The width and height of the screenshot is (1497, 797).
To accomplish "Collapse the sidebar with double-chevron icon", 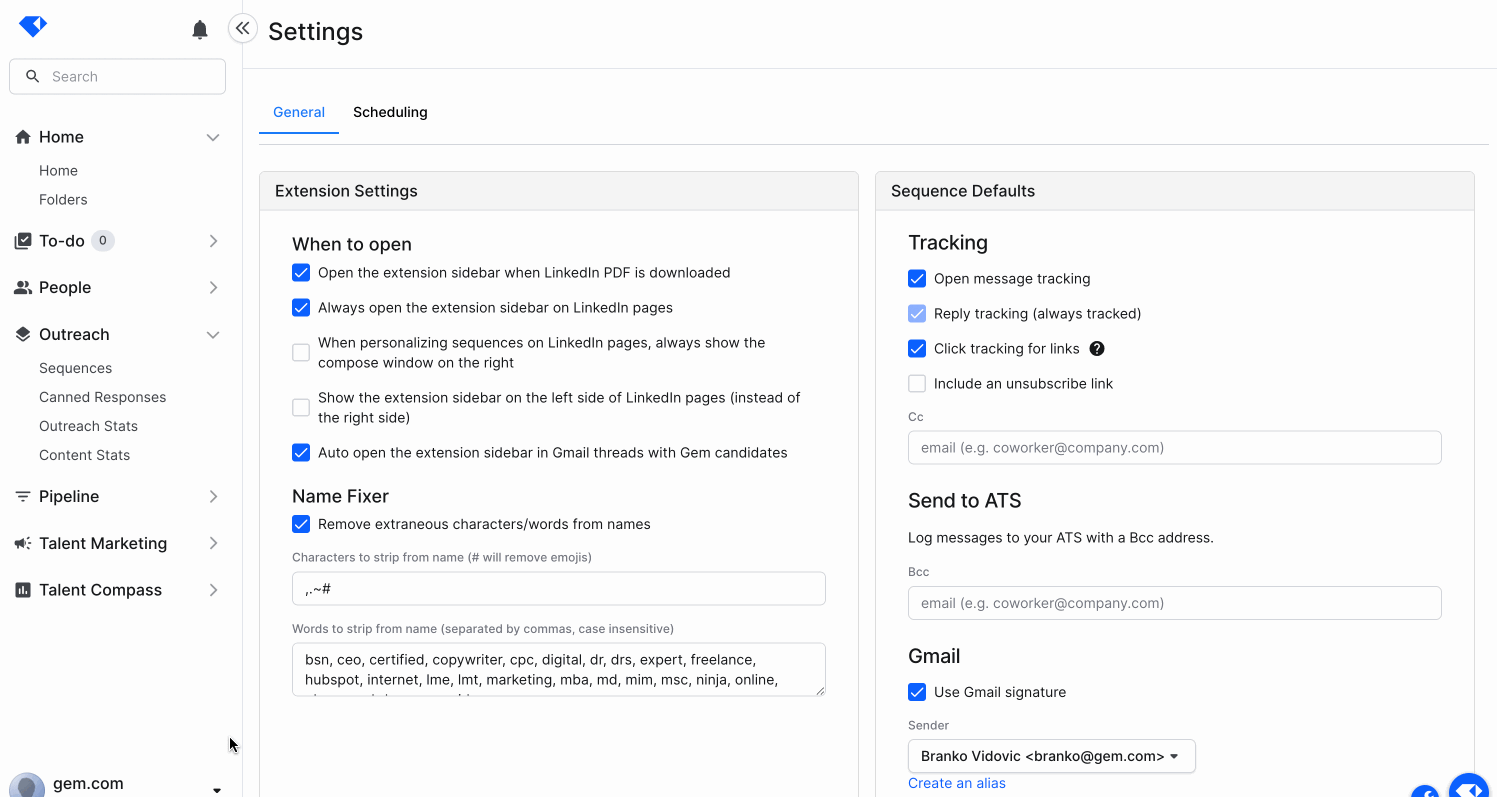I will click(243, 29).
